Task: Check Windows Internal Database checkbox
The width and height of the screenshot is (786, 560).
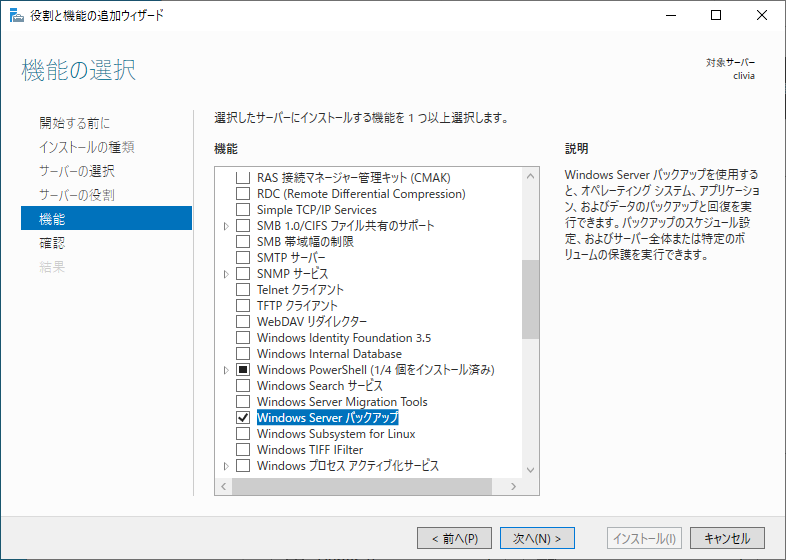Action: click(x=243, y=354)
